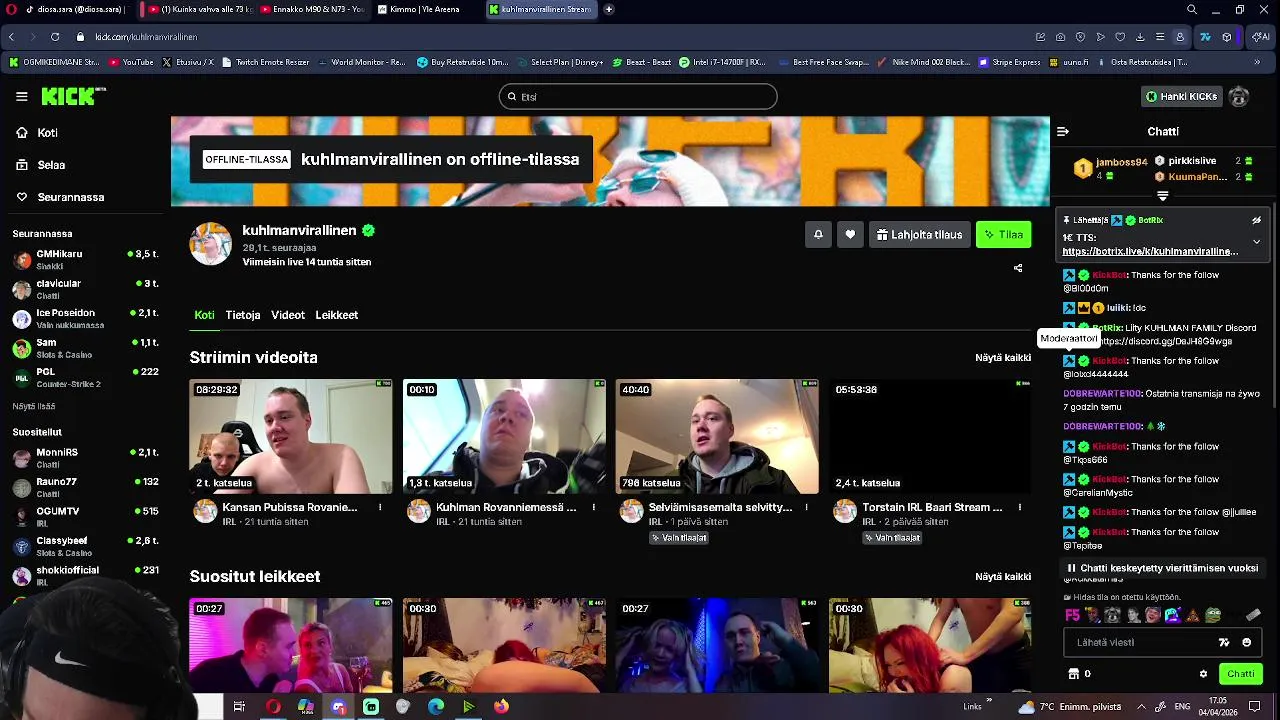Click Vain tilaajat tag under Selviämisasemalta video
Screen dimensions: 1280x720
pos(679,538)
